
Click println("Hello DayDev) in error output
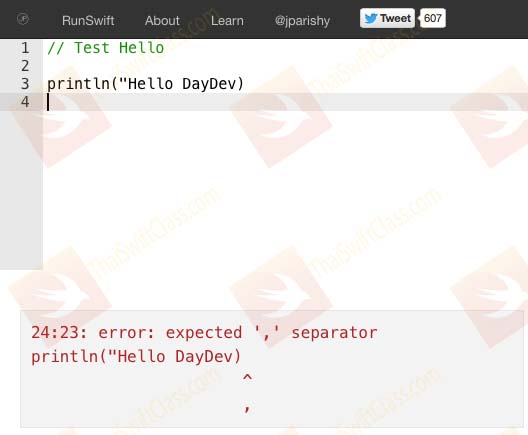click(x=136, y=357)
